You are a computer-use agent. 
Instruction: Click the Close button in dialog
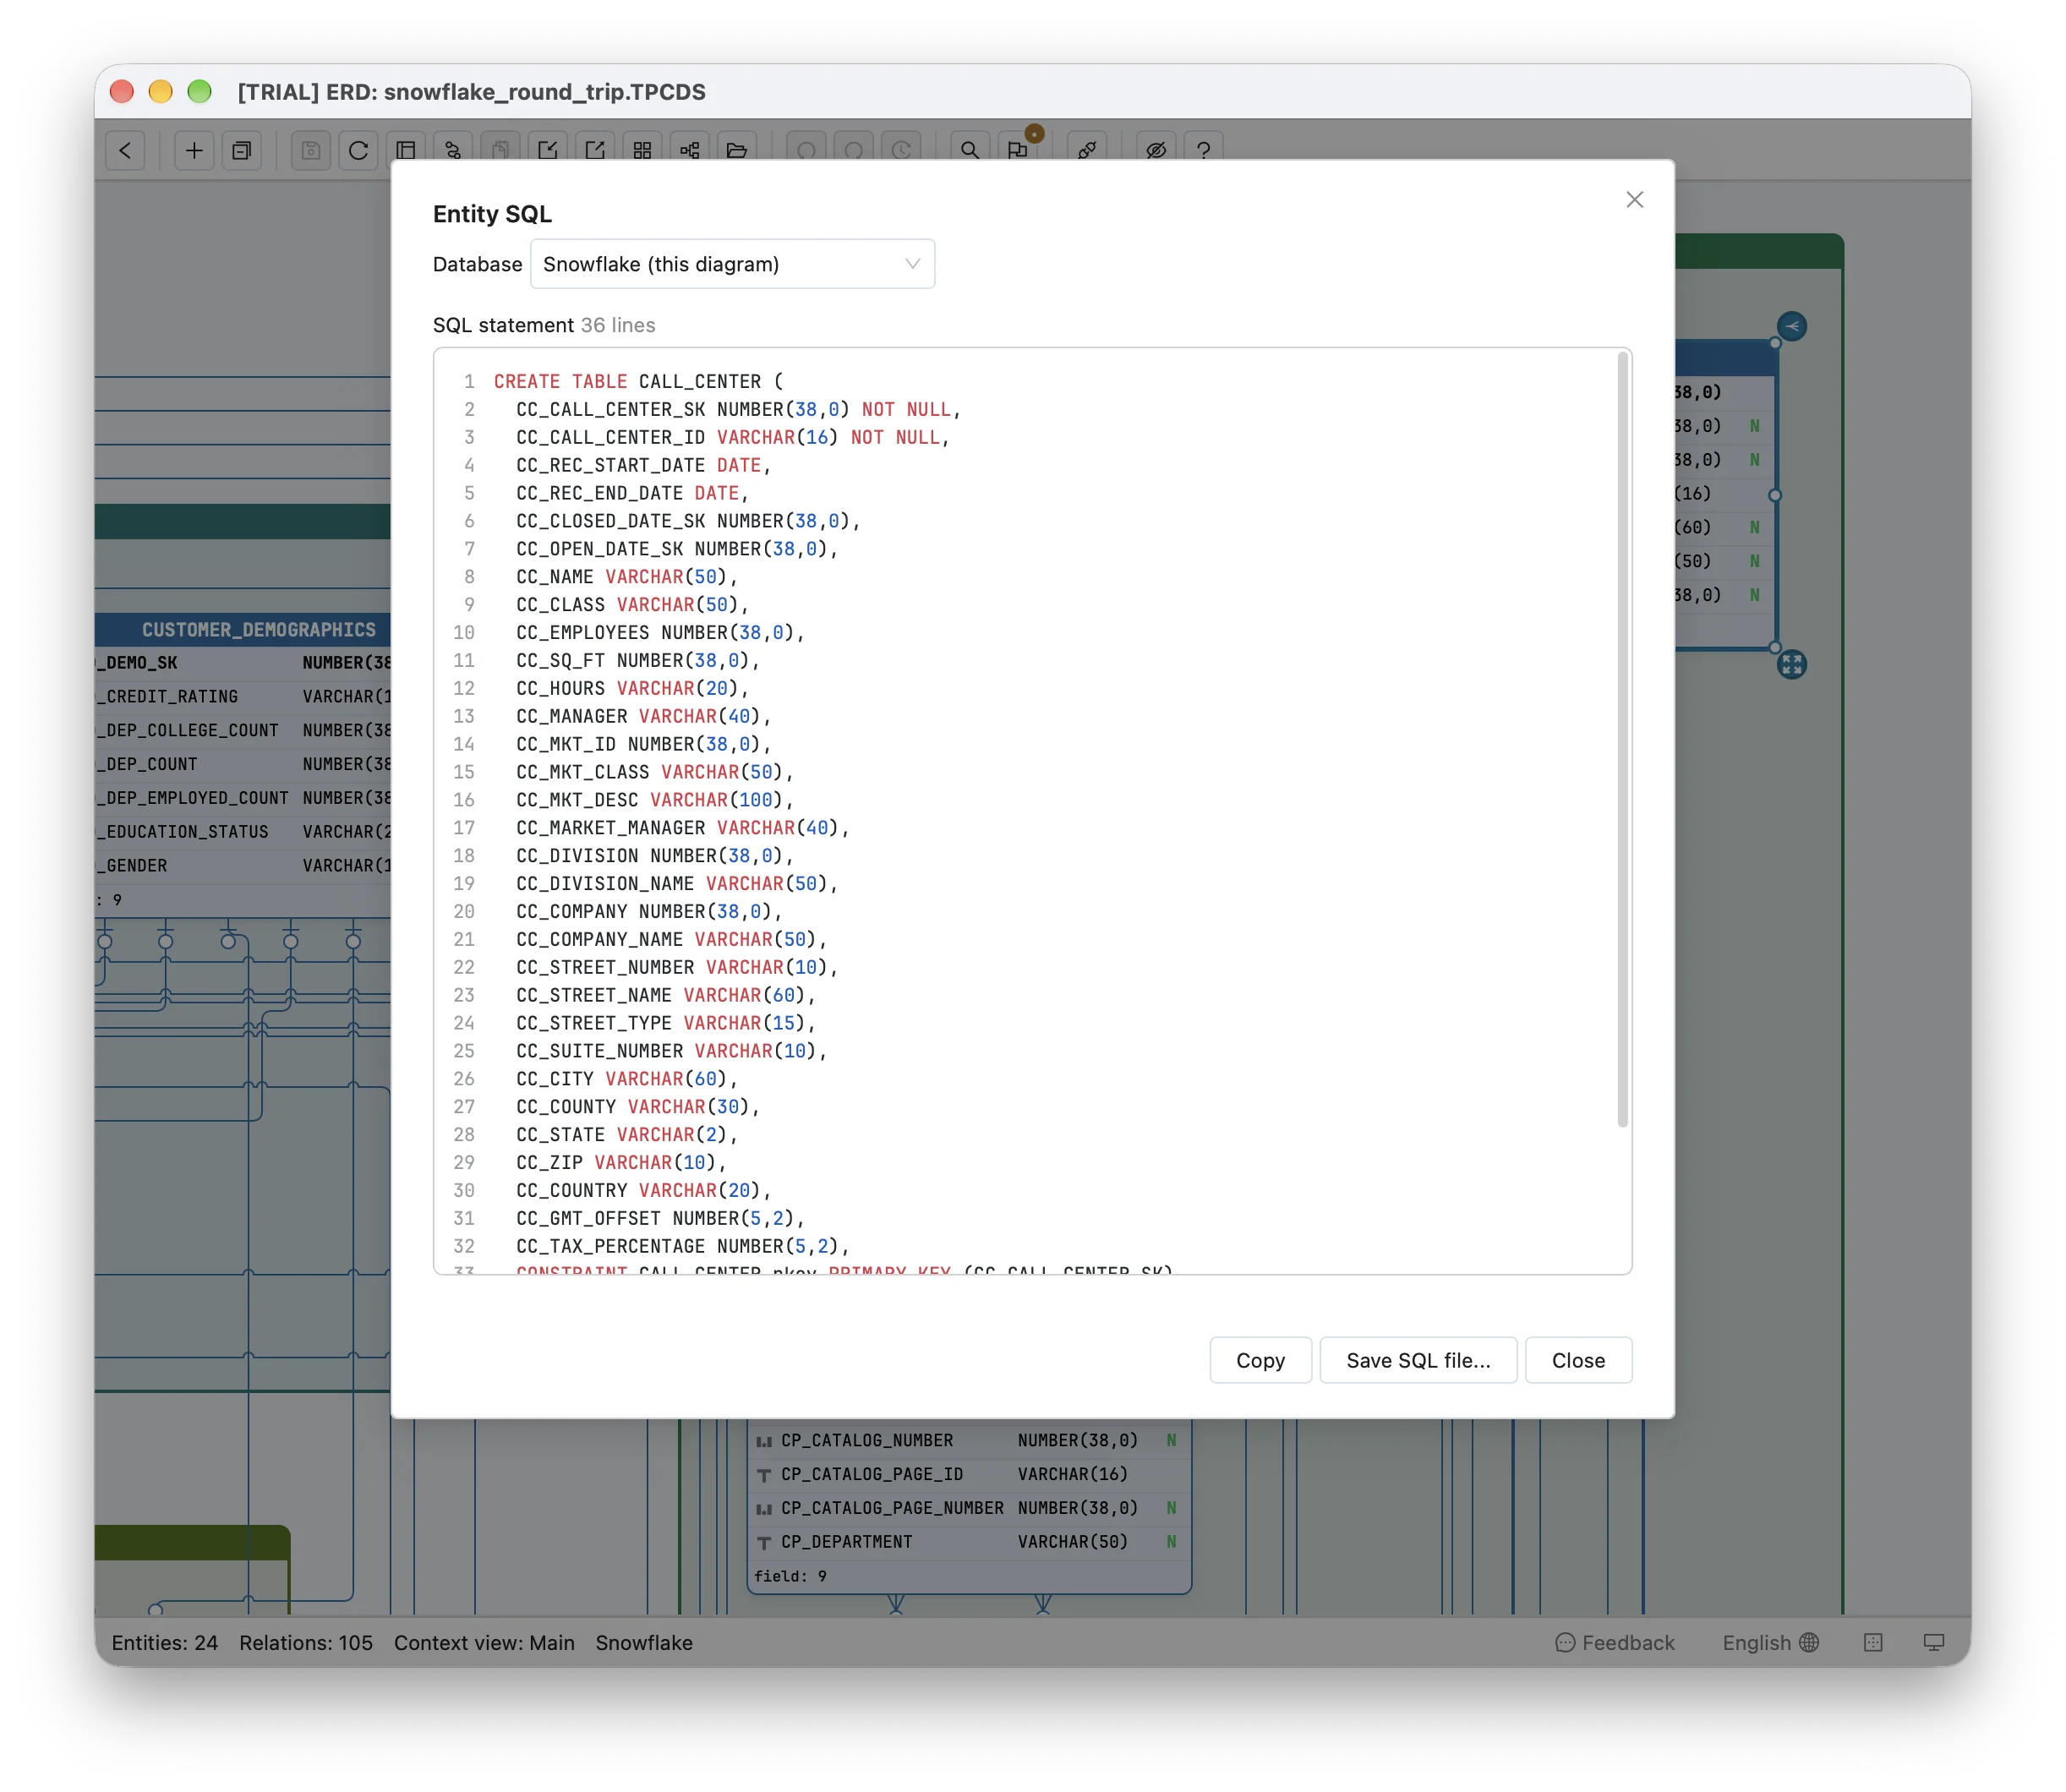click(1578, 1360)
